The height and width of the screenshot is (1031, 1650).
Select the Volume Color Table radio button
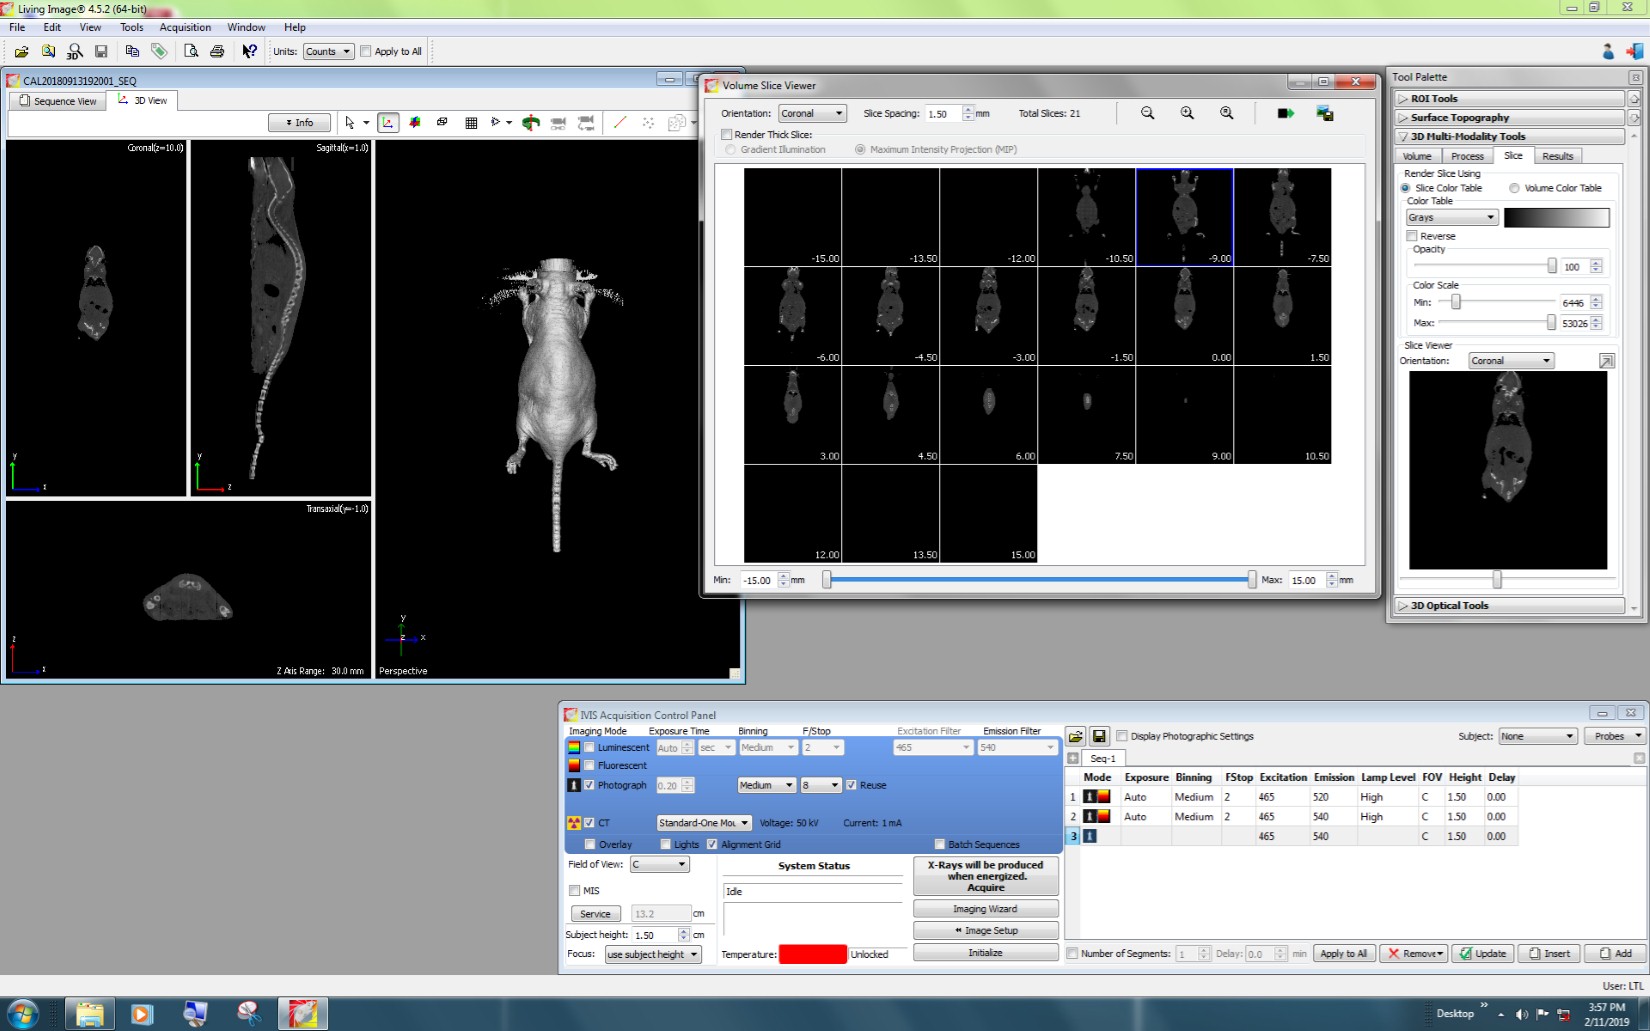1515,188
